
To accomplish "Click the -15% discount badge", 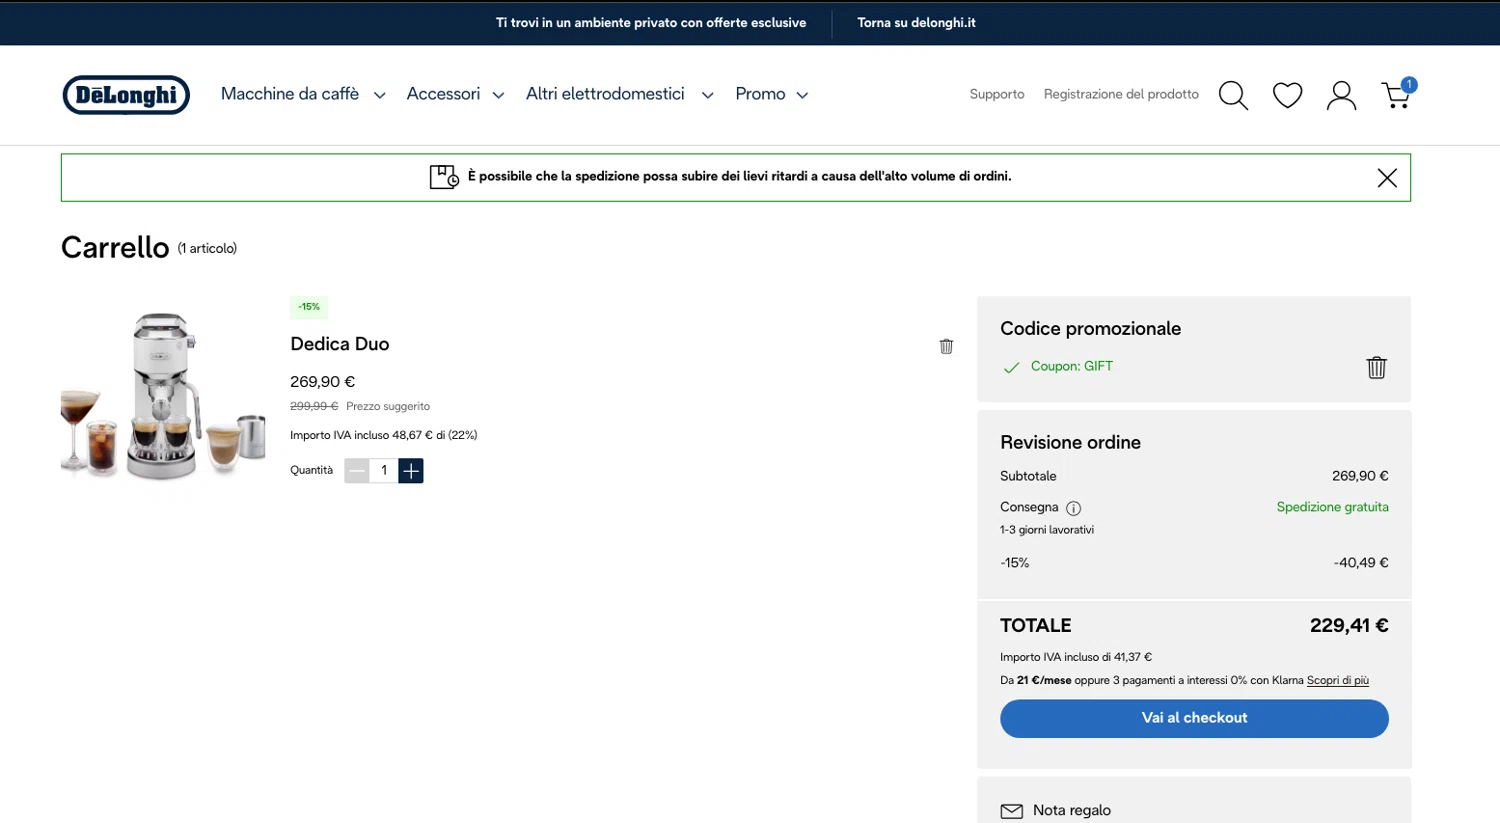I will pos(309,307).
